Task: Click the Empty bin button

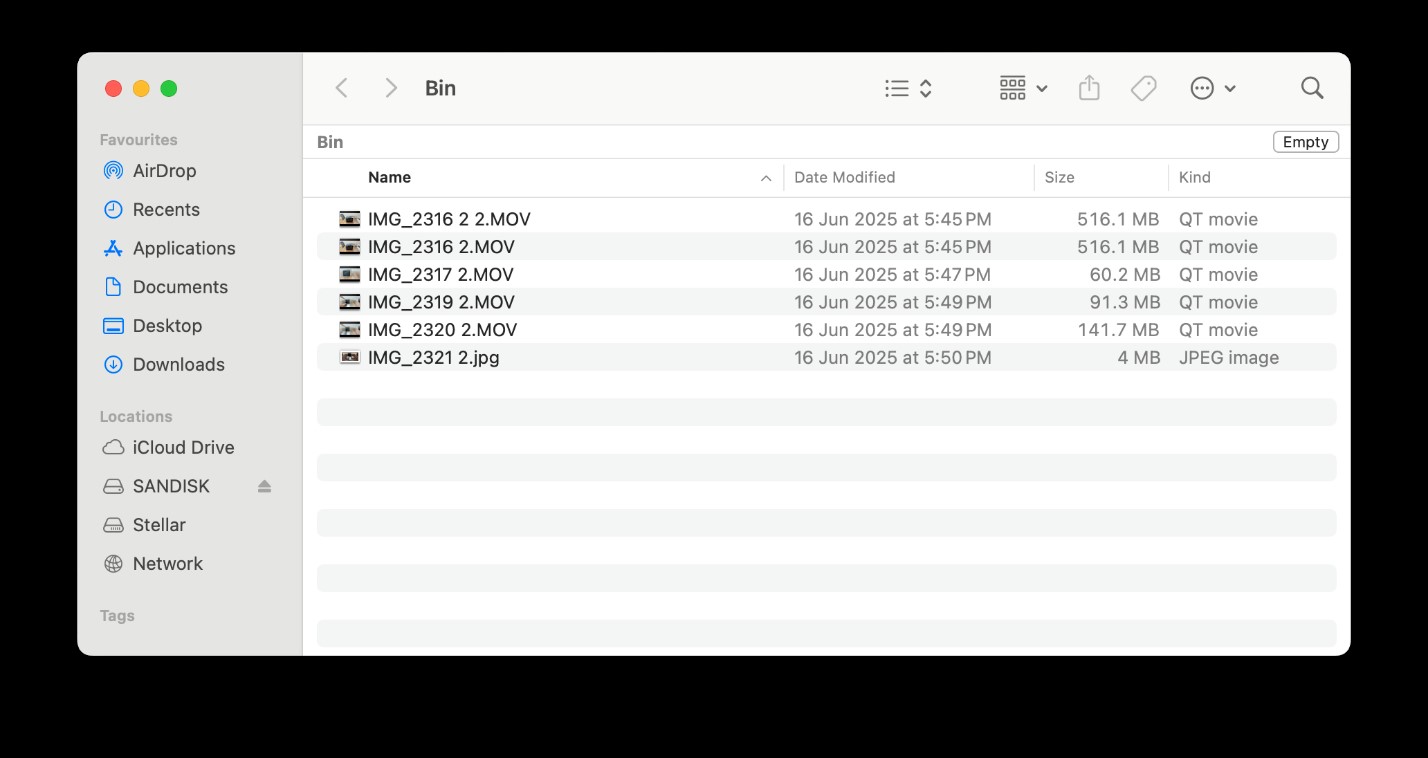Action: tap(1305, 142)
